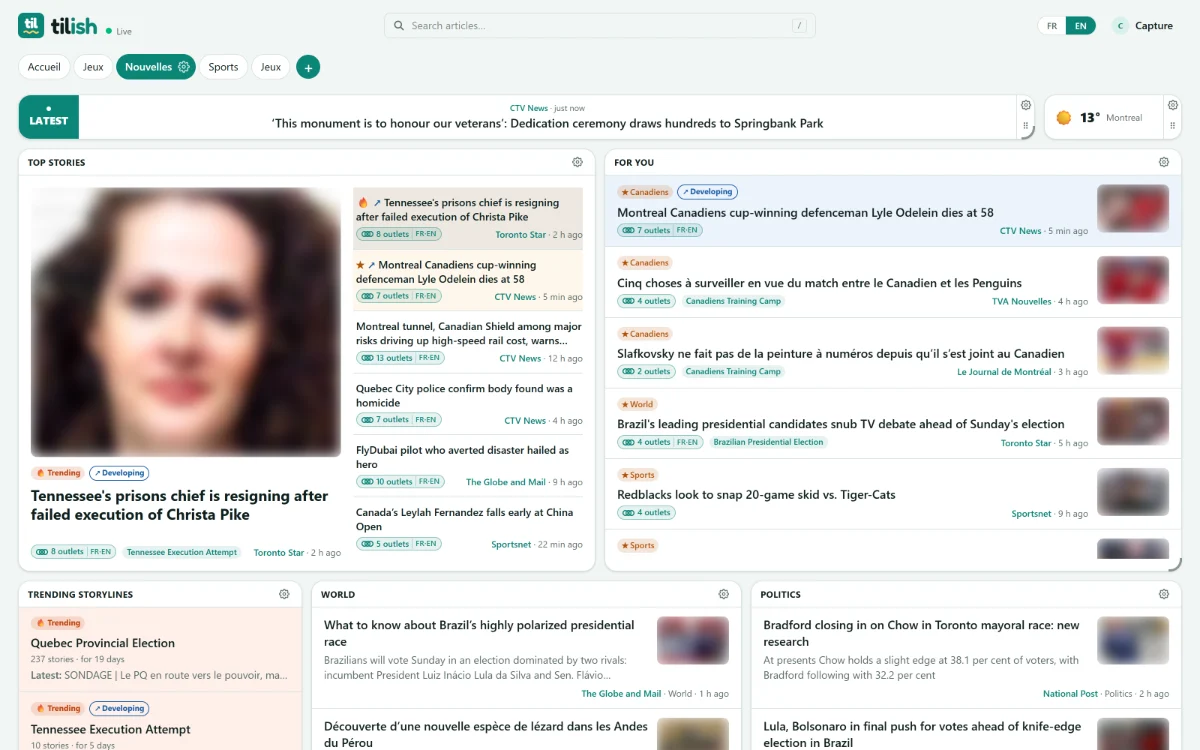Open Bradford closing in on Chow article

pos(921,633)
